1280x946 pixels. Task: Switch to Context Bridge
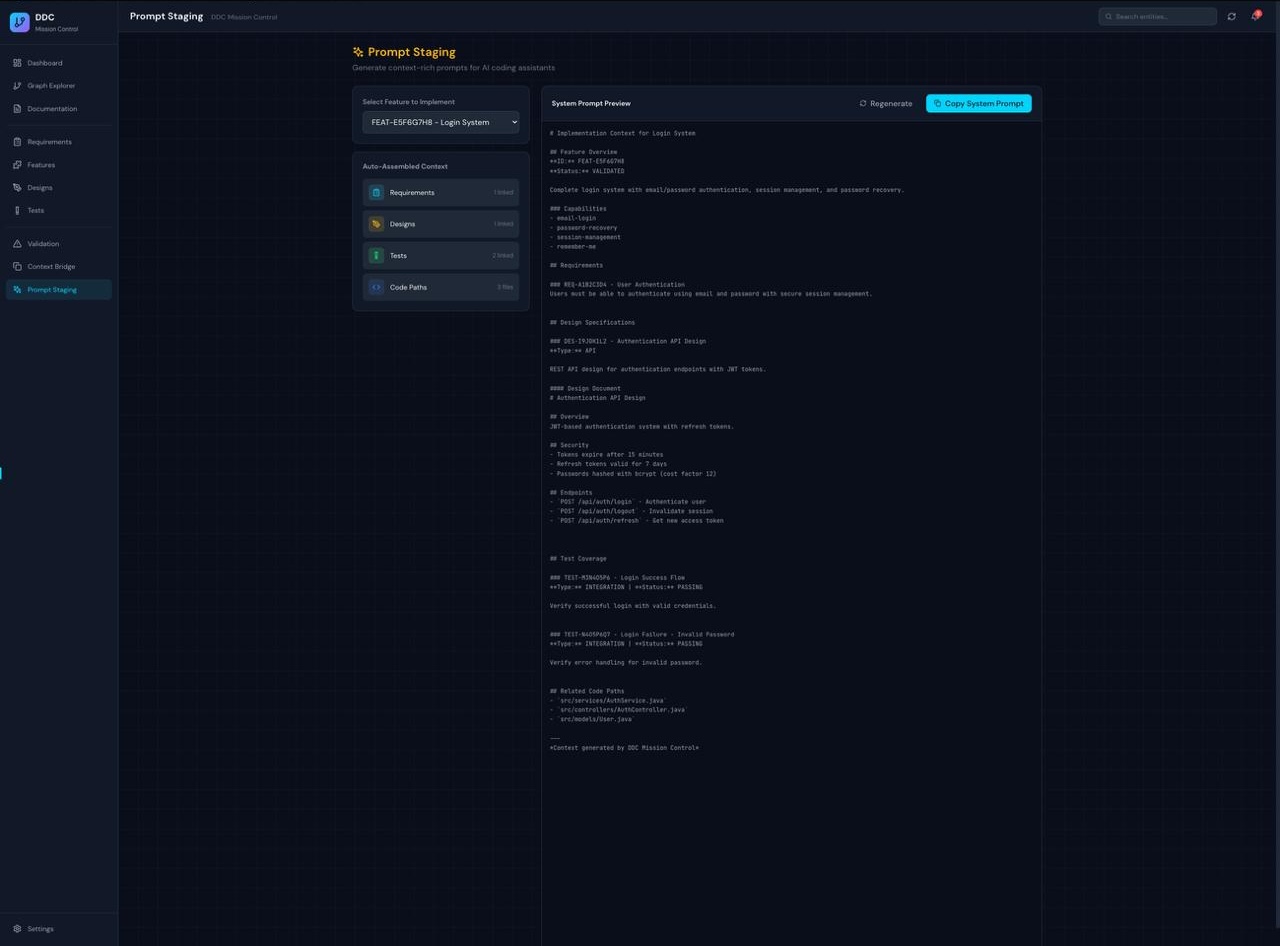pos(51,267)
